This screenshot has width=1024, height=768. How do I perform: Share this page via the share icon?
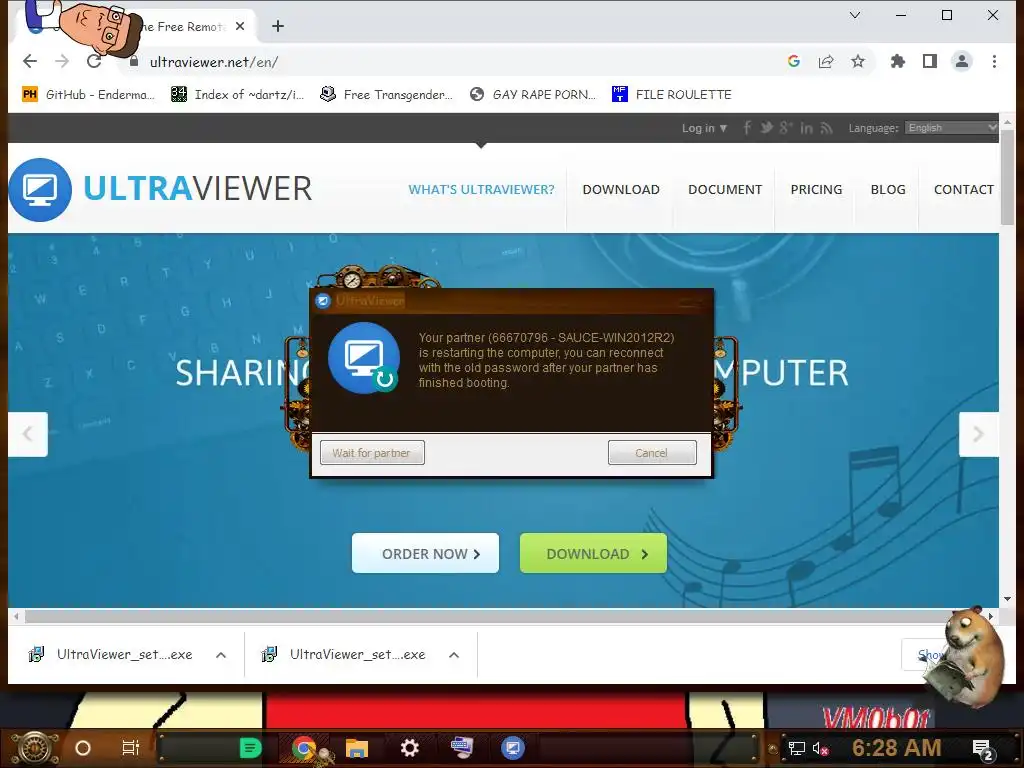tap(826, 61)
